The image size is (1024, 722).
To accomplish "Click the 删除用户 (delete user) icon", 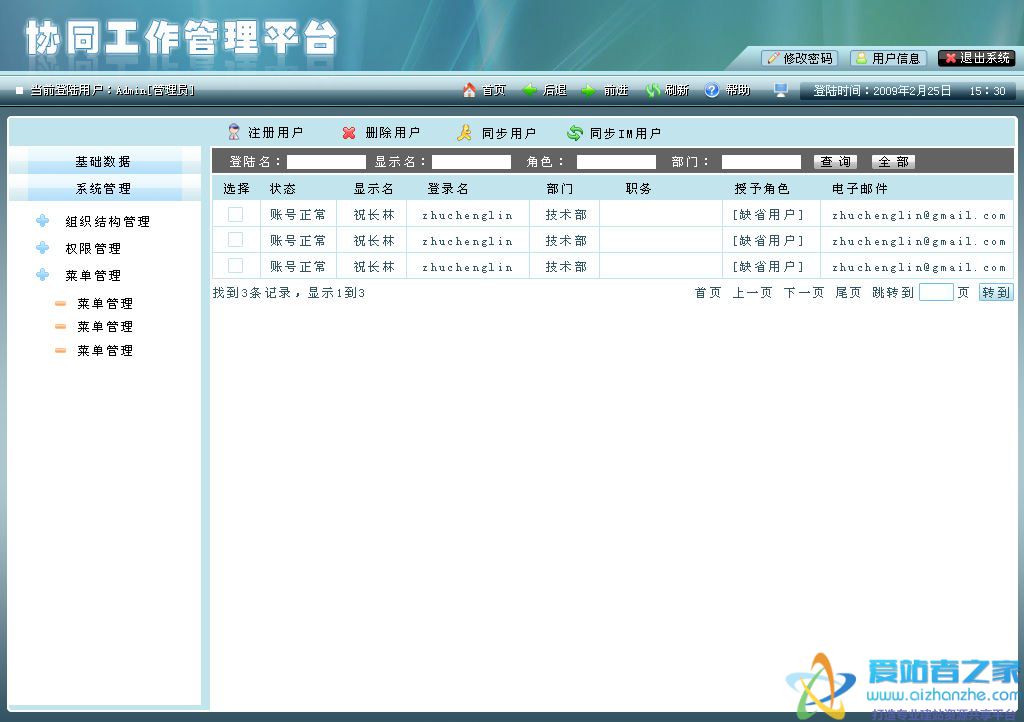I will 349,132.
